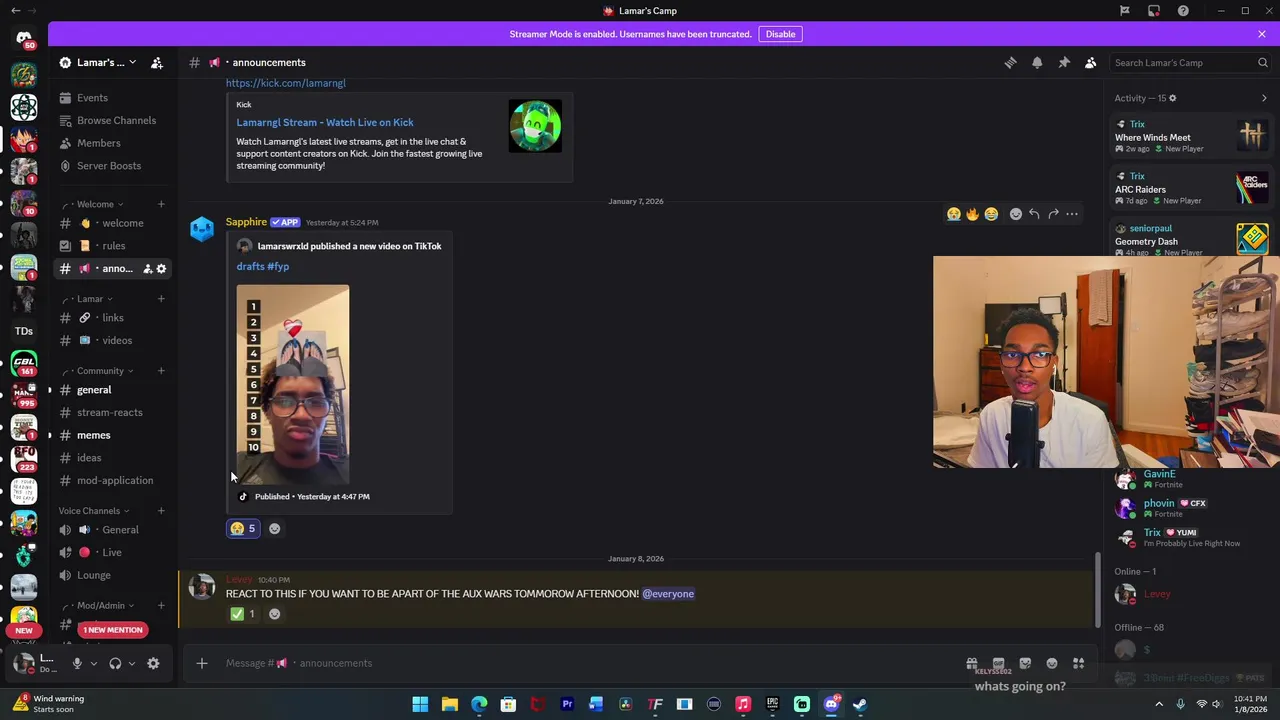The height and width of the screenshot is (720, 1280).
Task: Click the plus attach button in message bar
Action: click(x=202, y=663)
